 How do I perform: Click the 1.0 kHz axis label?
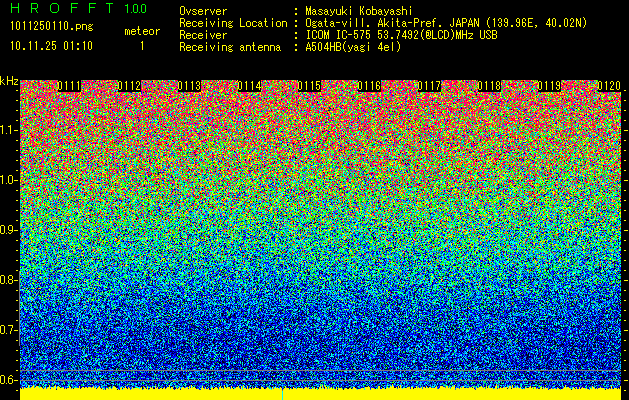9,180
